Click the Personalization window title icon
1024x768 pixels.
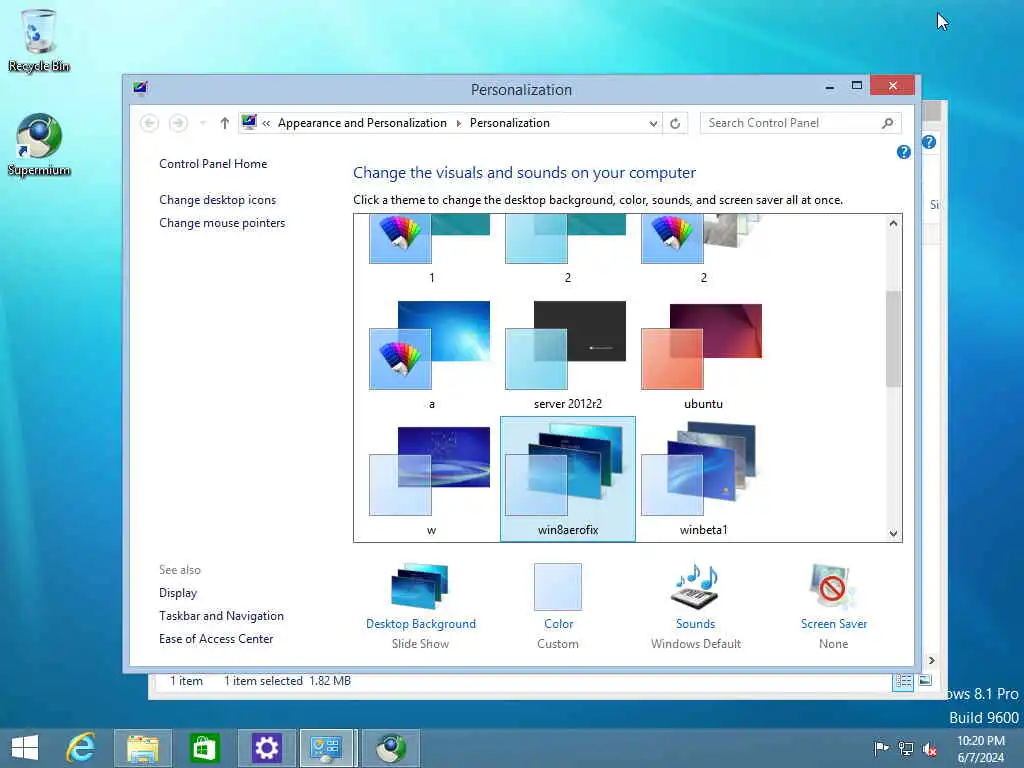(x=140, y=88)
